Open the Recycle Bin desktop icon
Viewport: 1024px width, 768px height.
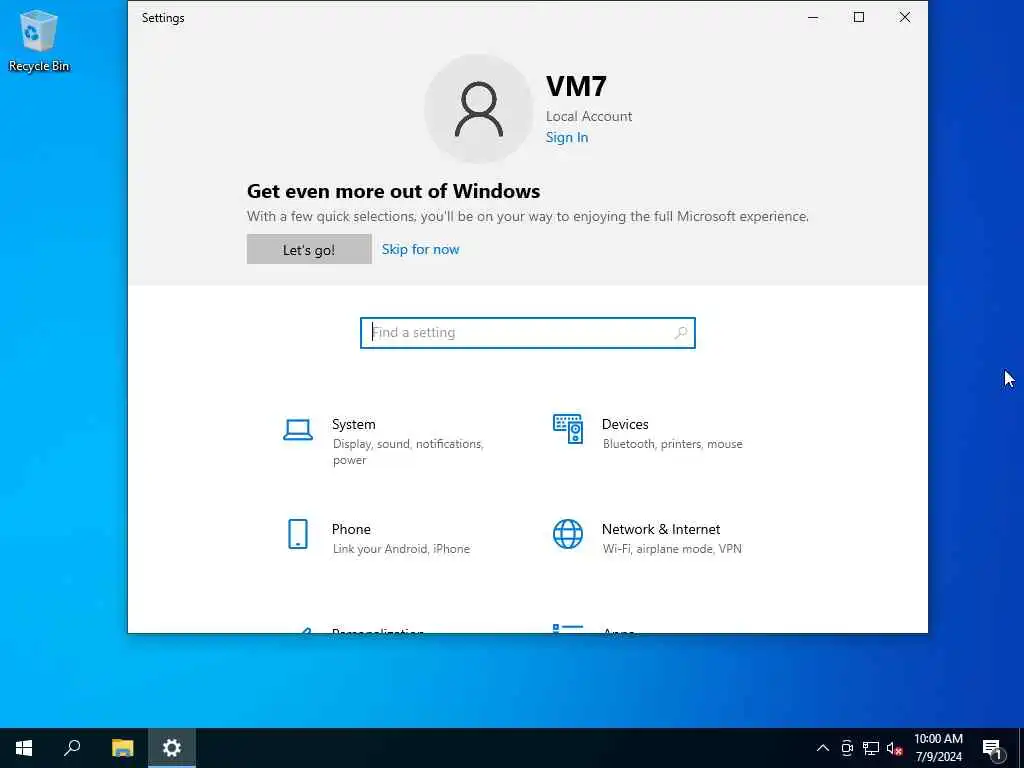tap(39, 40)
